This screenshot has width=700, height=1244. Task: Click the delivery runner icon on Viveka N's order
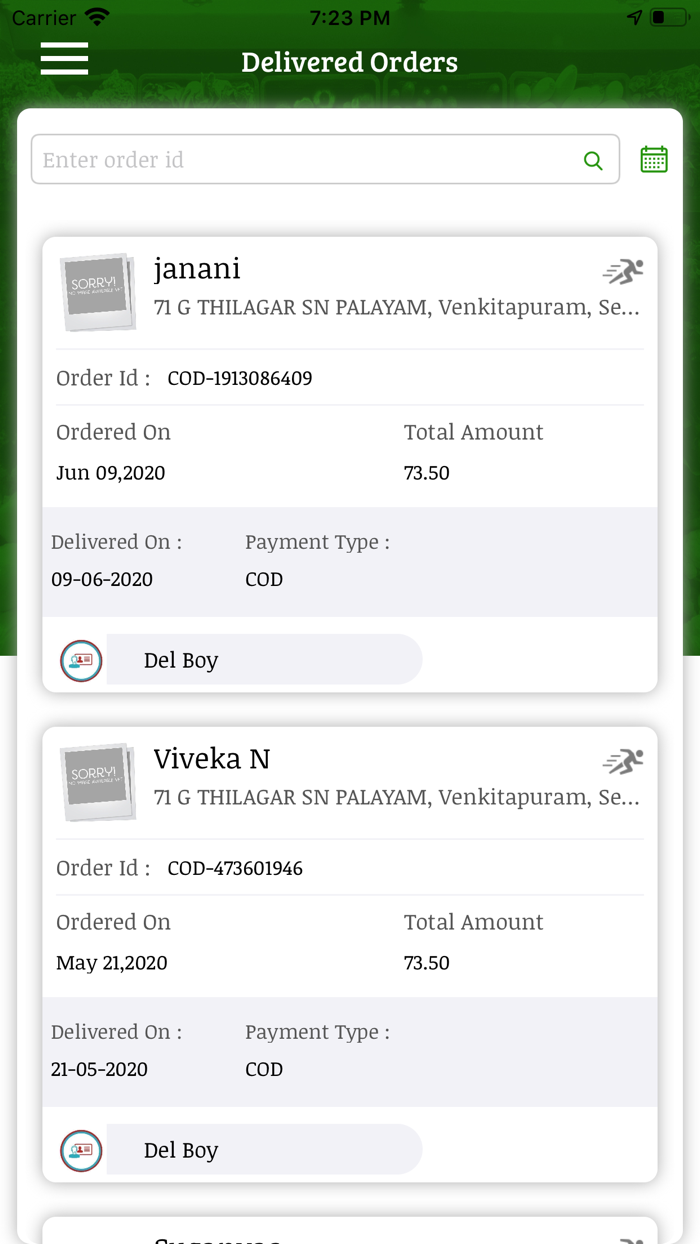(622, 760)
